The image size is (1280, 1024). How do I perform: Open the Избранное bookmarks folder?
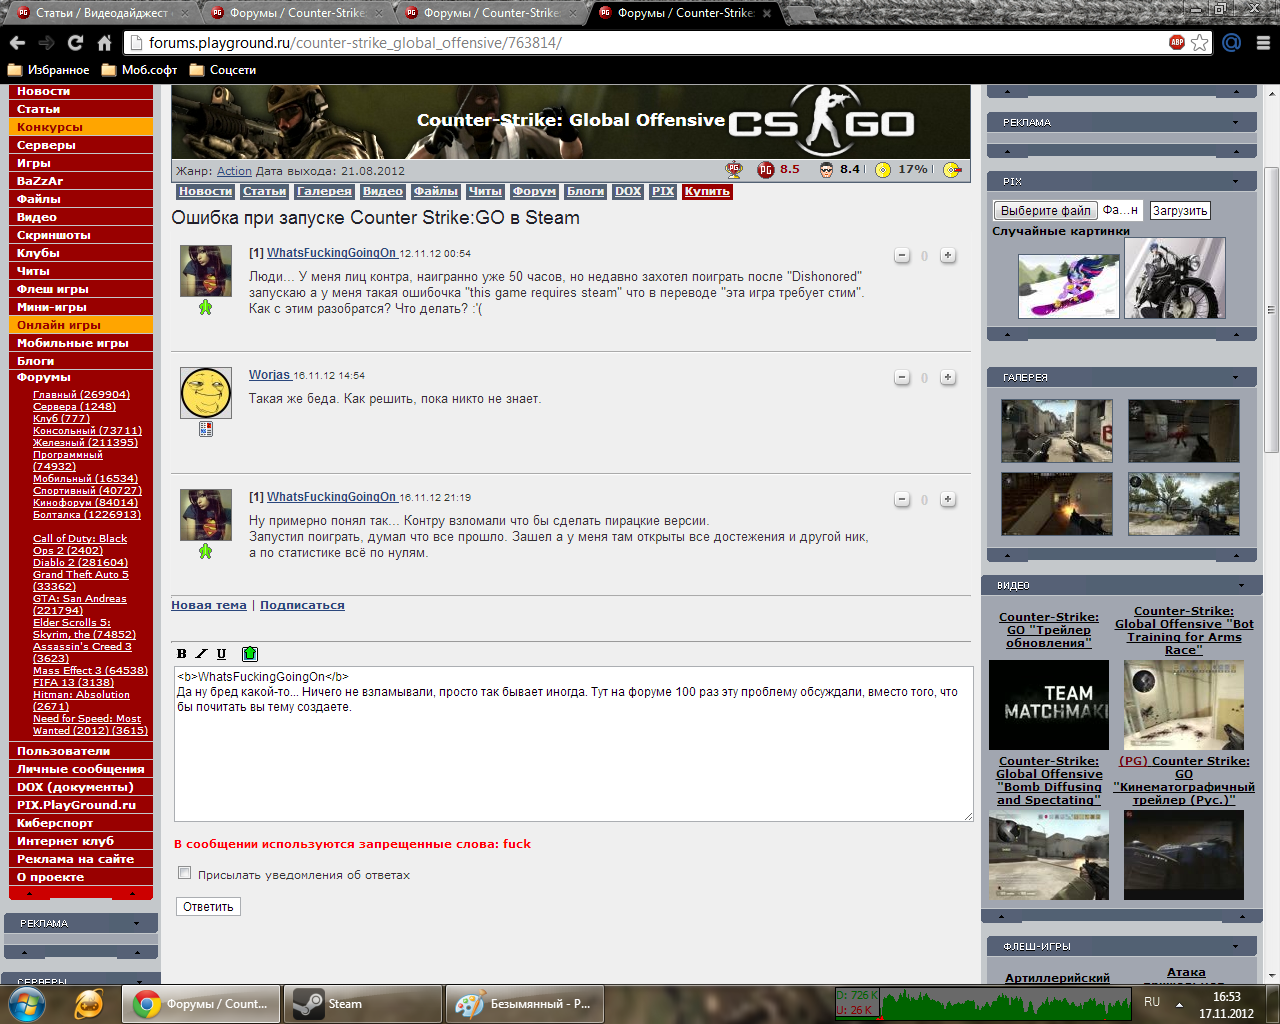(48, 70)
